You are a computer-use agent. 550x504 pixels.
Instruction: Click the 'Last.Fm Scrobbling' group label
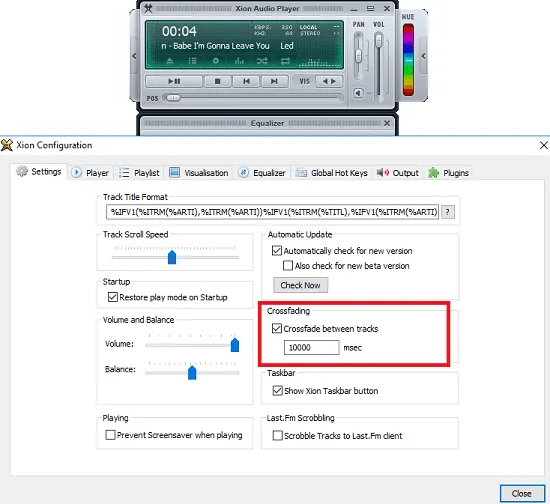(x=301, y=418)
